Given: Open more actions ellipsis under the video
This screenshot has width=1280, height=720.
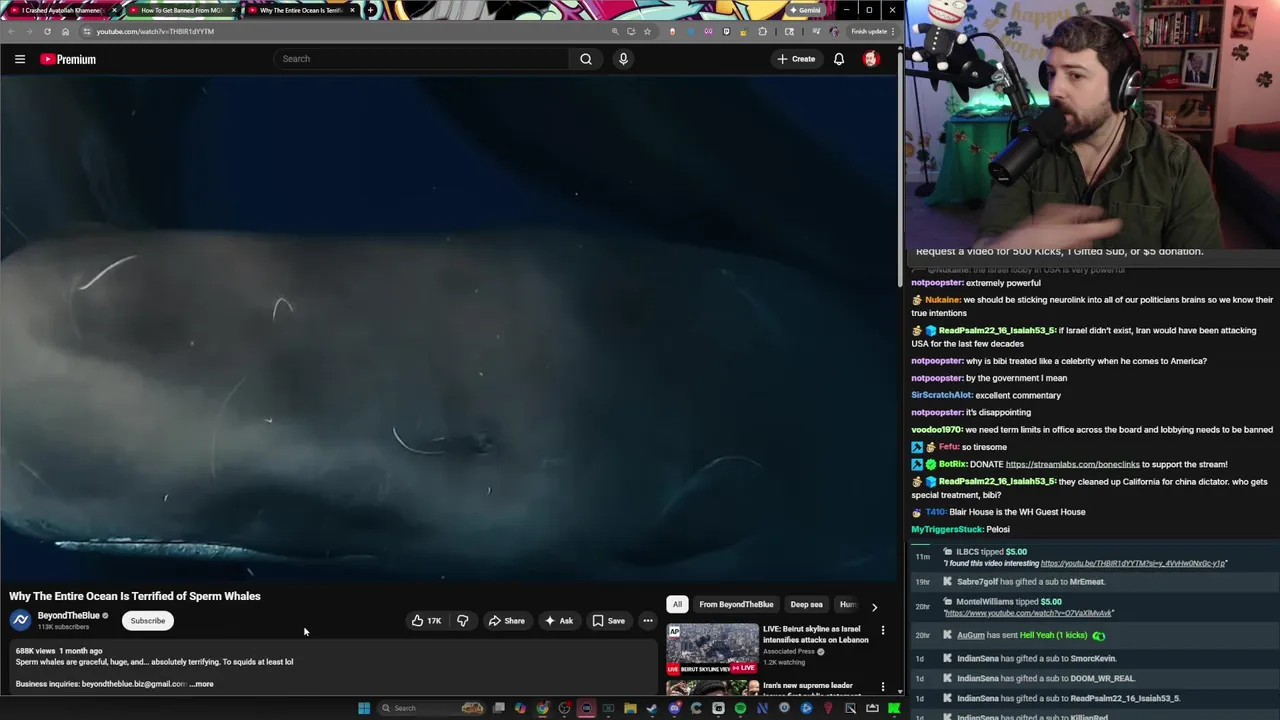Looking at the screenshot, I should click(648, 621).
